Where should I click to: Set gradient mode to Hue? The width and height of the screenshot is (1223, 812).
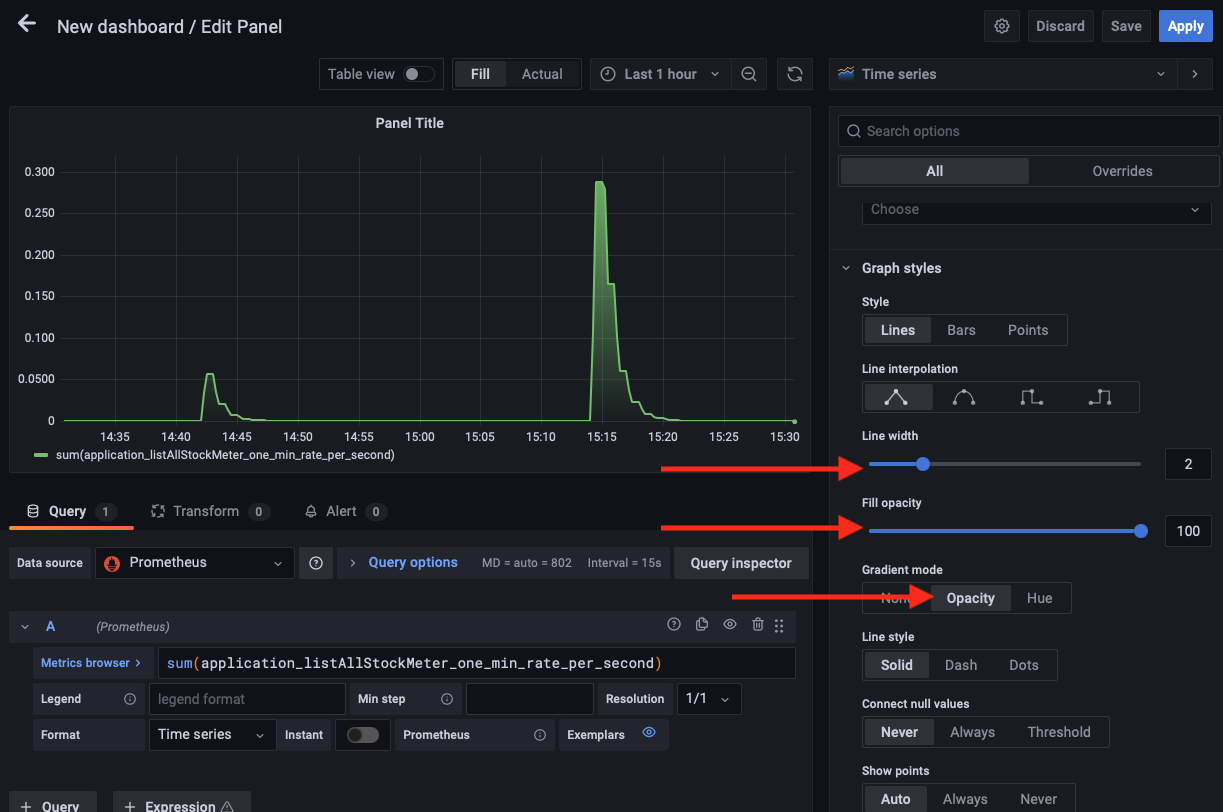[x=1040, y=598]
